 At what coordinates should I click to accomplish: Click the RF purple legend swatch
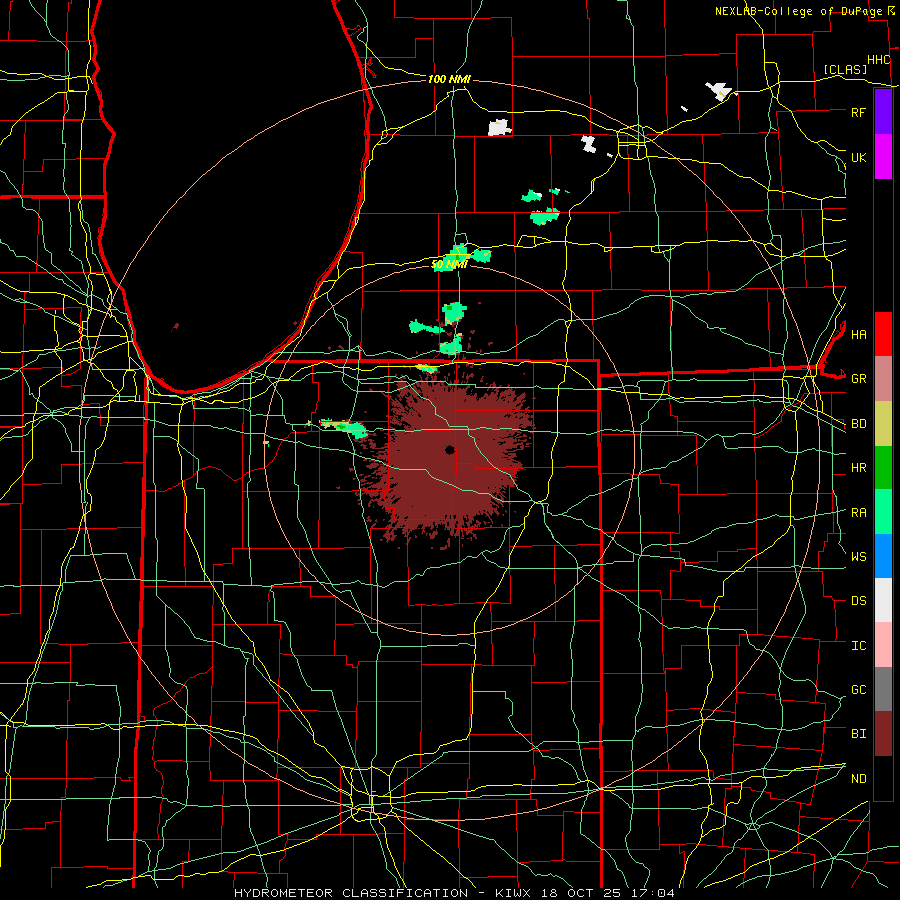(x=883, y=112)
